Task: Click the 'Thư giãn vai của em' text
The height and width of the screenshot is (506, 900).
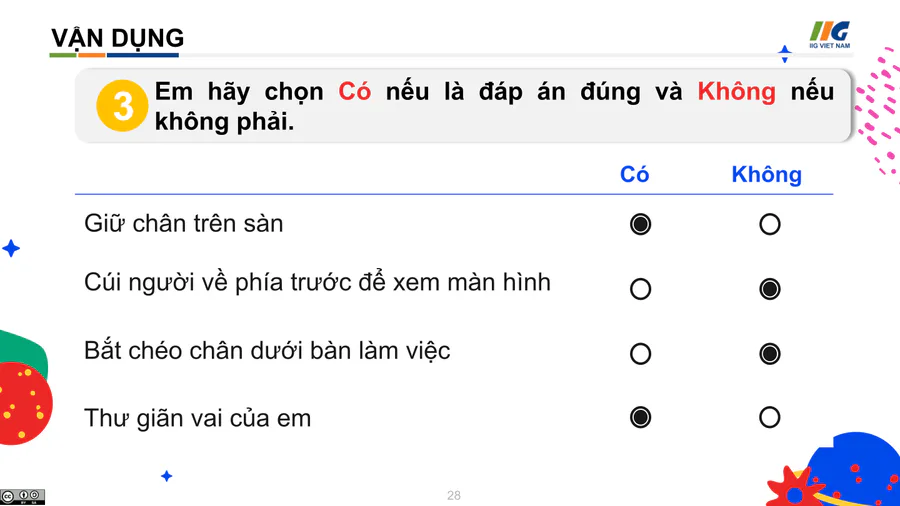Action: coord(197,418)
